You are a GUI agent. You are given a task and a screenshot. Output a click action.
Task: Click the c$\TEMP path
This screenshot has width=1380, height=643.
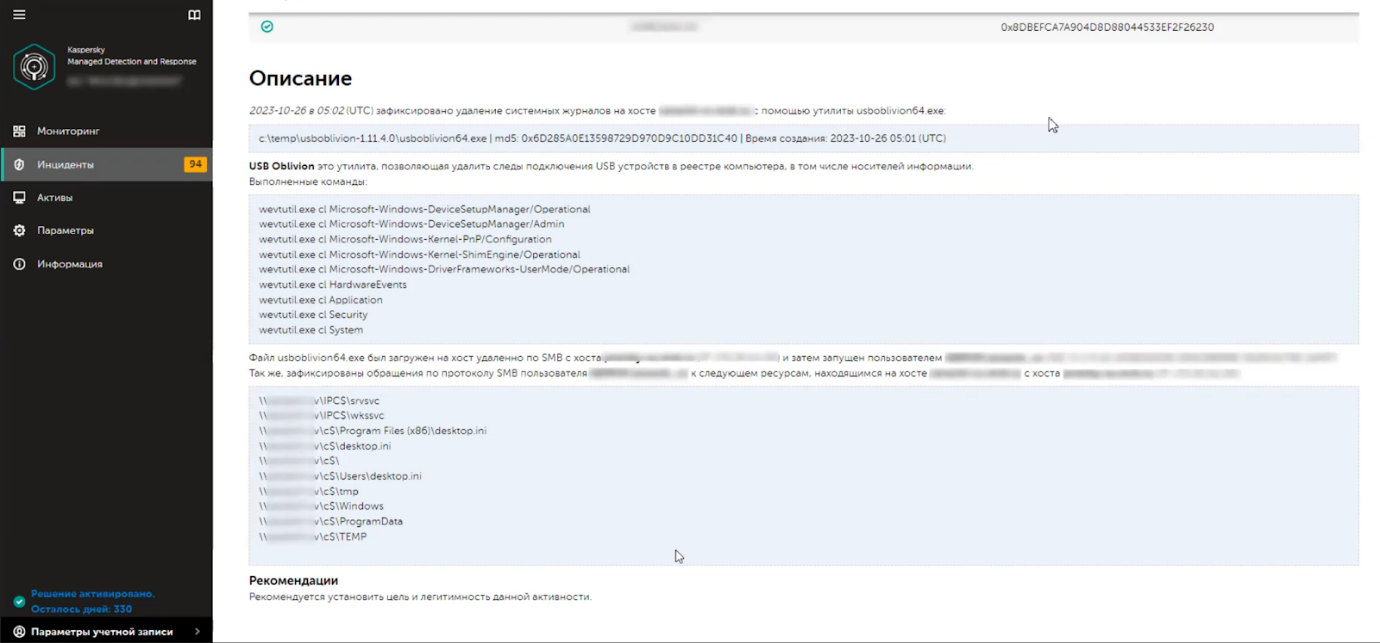tap(313, 537)
